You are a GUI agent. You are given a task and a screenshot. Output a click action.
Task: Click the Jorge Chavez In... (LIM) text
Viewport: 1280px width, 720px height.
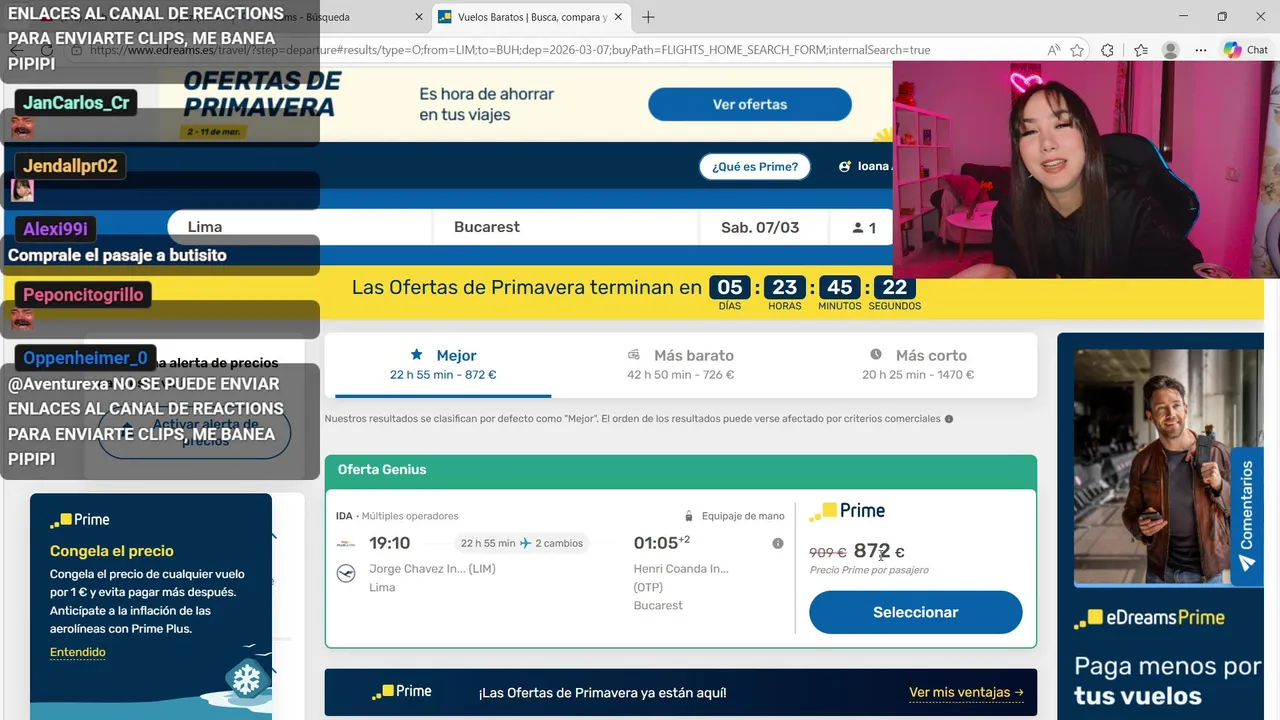pos(432,569)
